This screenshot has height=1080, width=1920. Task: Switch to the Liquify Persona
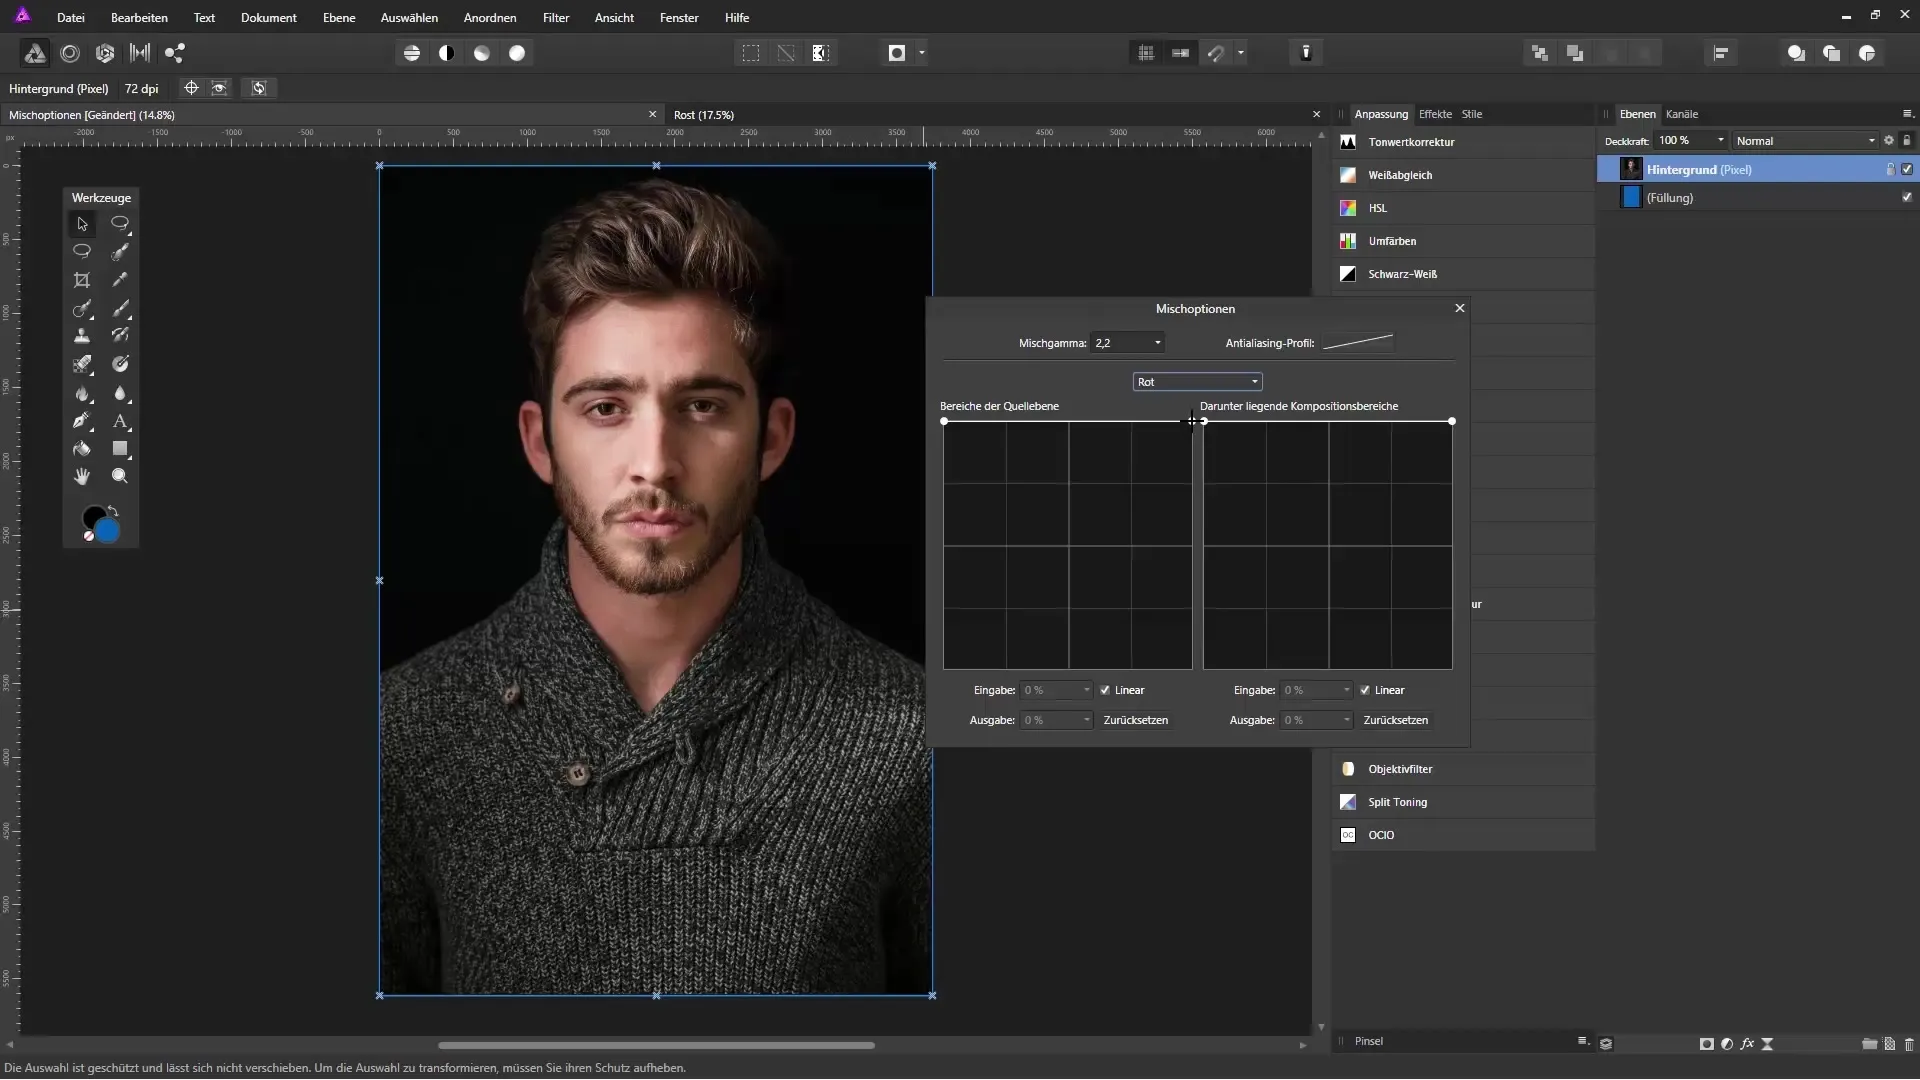tap(70, 53)
